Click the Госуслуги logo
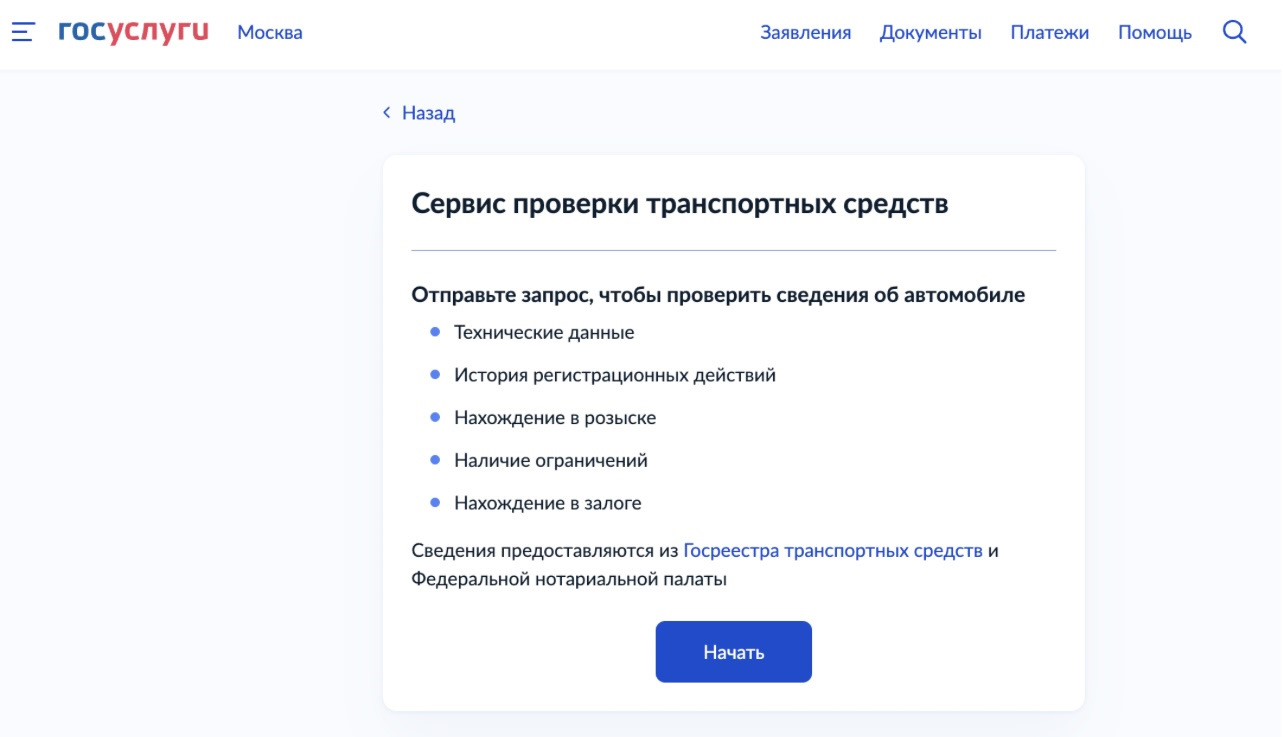The width and height of the screenshot is (1284, 737). pyautogui.click(x=134, y=31)
